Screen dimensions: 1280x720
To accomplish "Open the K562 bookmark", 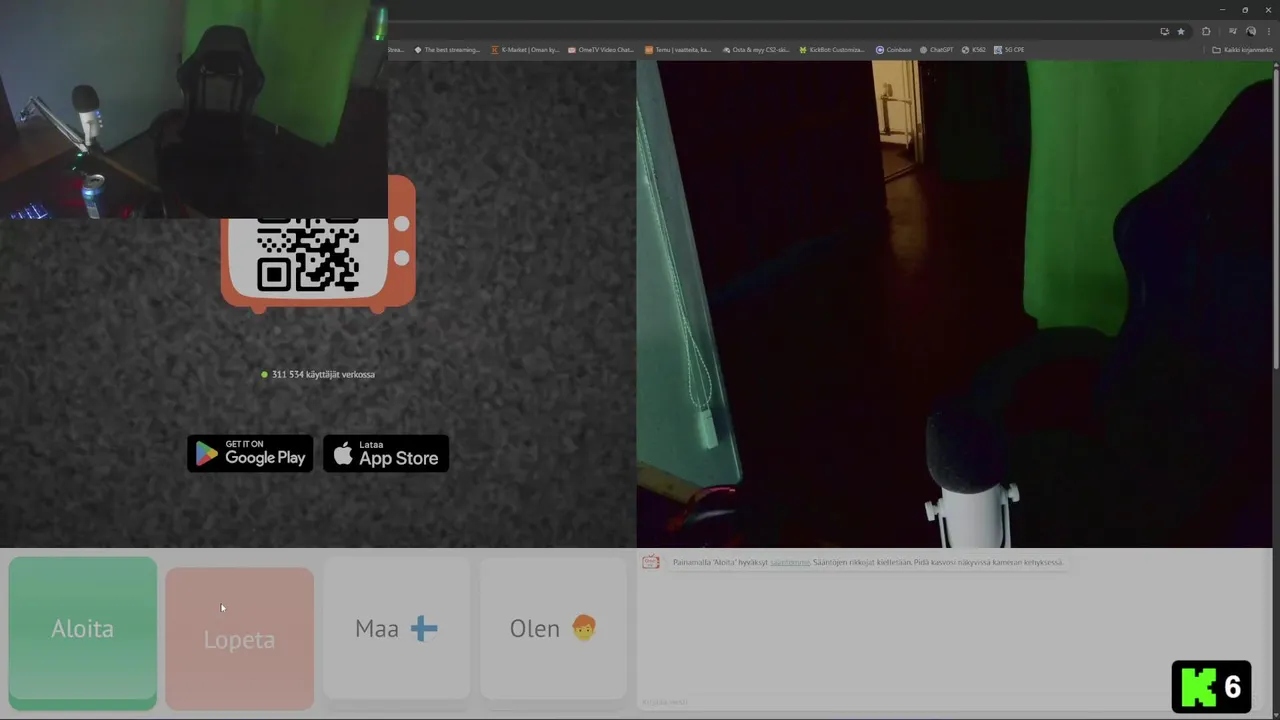I will tap(974, 50).
